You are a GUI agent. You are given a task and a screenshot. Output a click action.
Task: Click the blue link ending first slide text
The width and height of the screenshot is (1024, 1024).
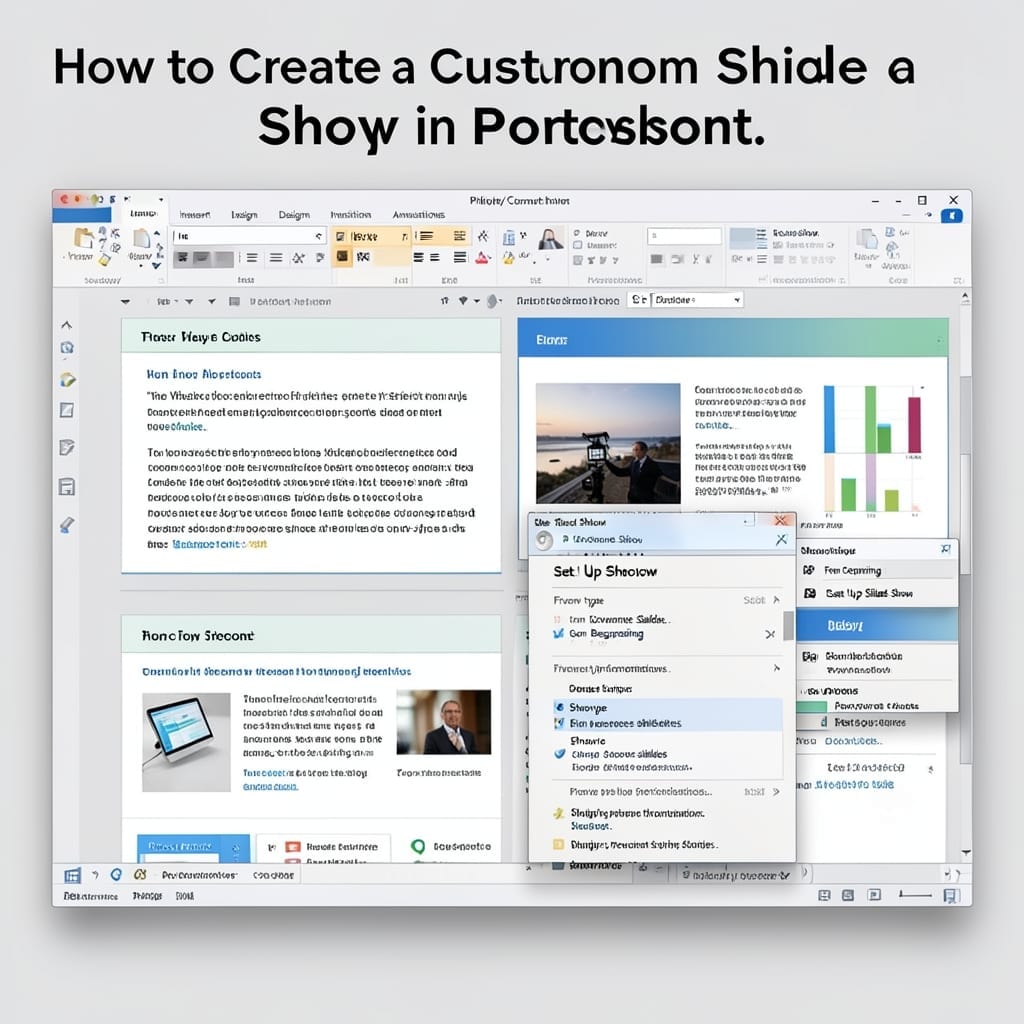219,544
